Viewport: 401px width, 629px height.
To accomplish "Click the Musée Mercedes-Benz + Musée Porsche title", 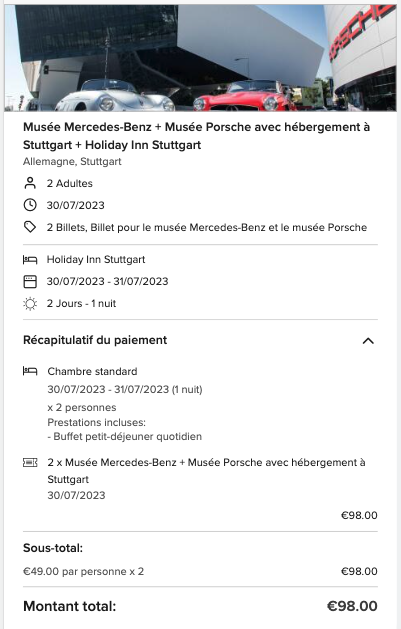I will coord(196,136).
